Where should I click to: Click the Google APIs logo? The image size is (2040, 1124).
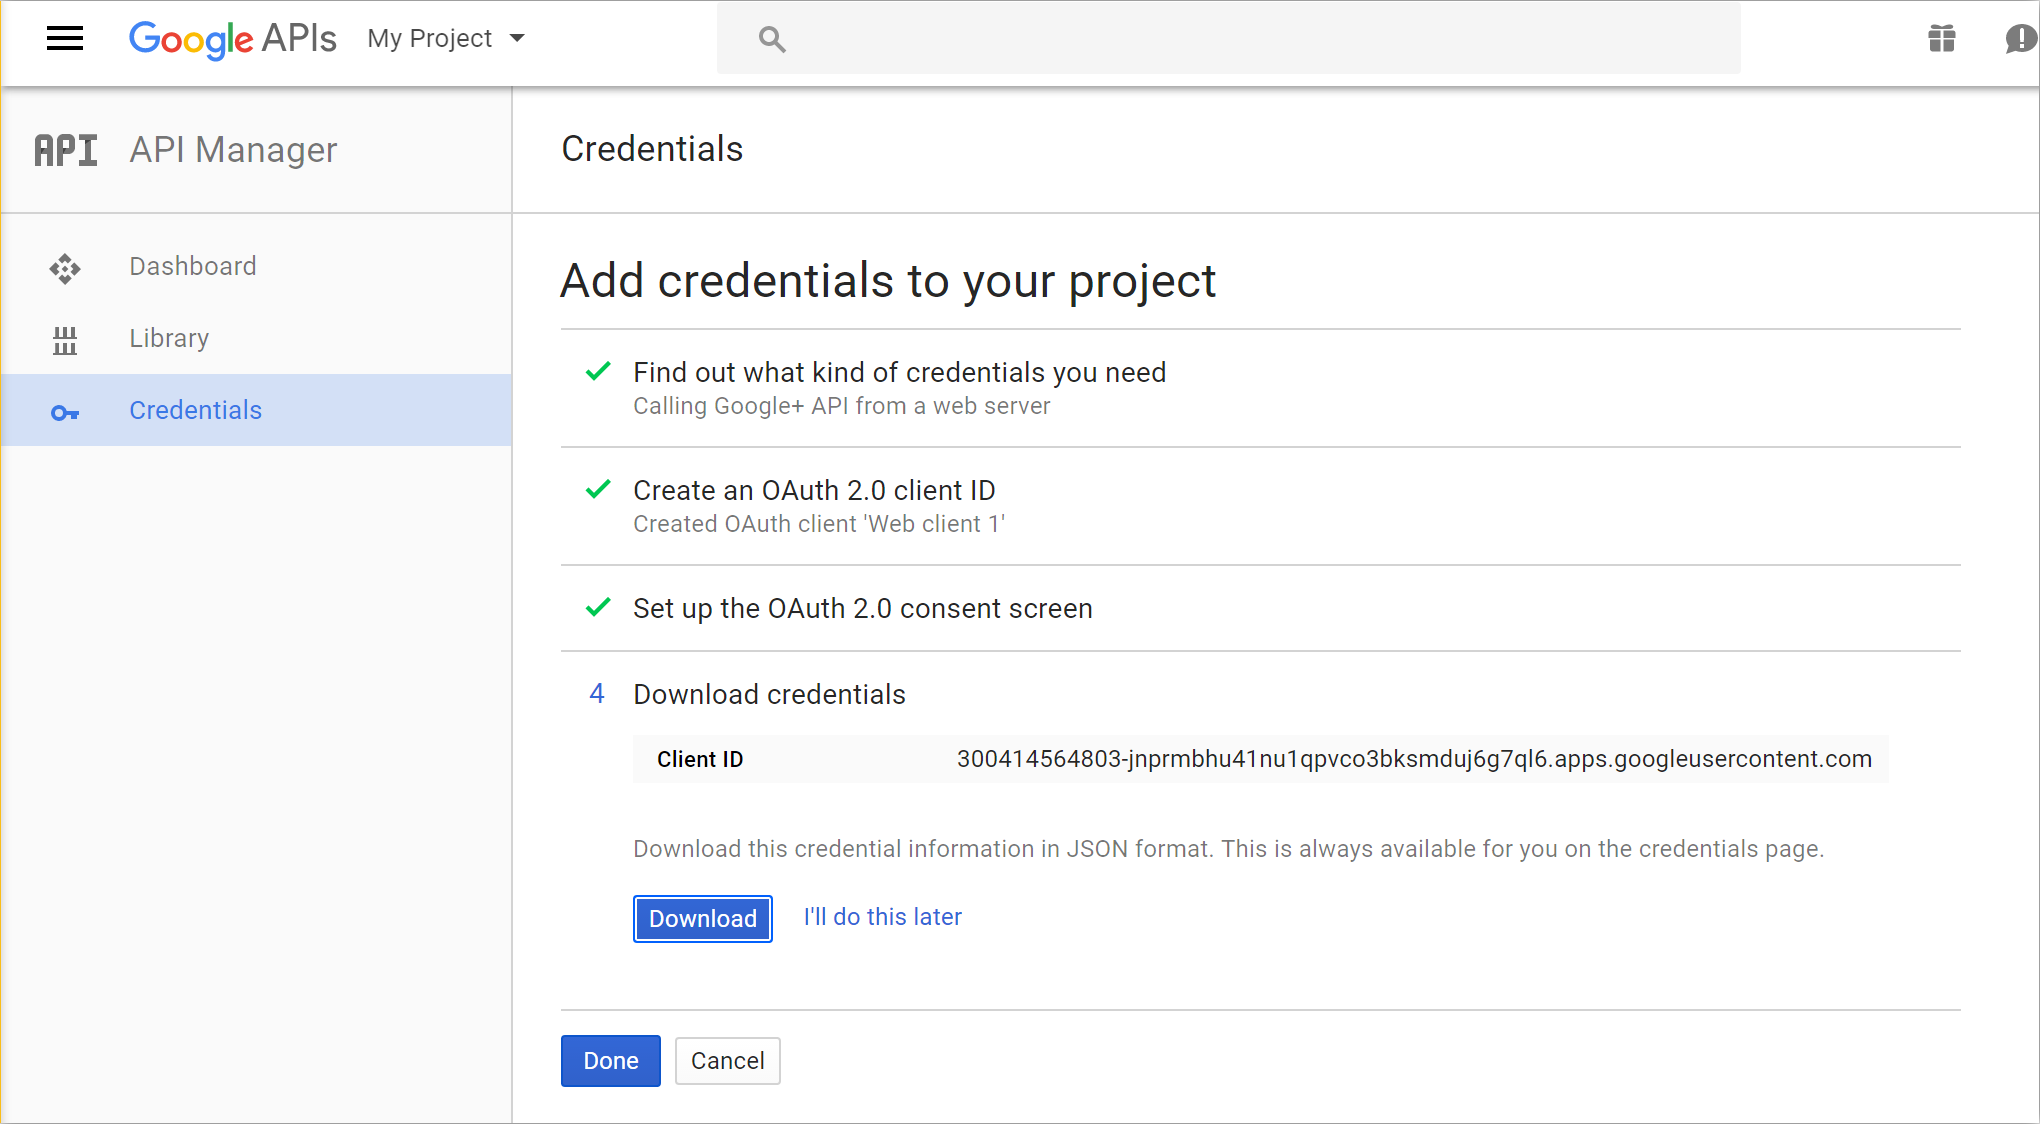pos(232,39)
